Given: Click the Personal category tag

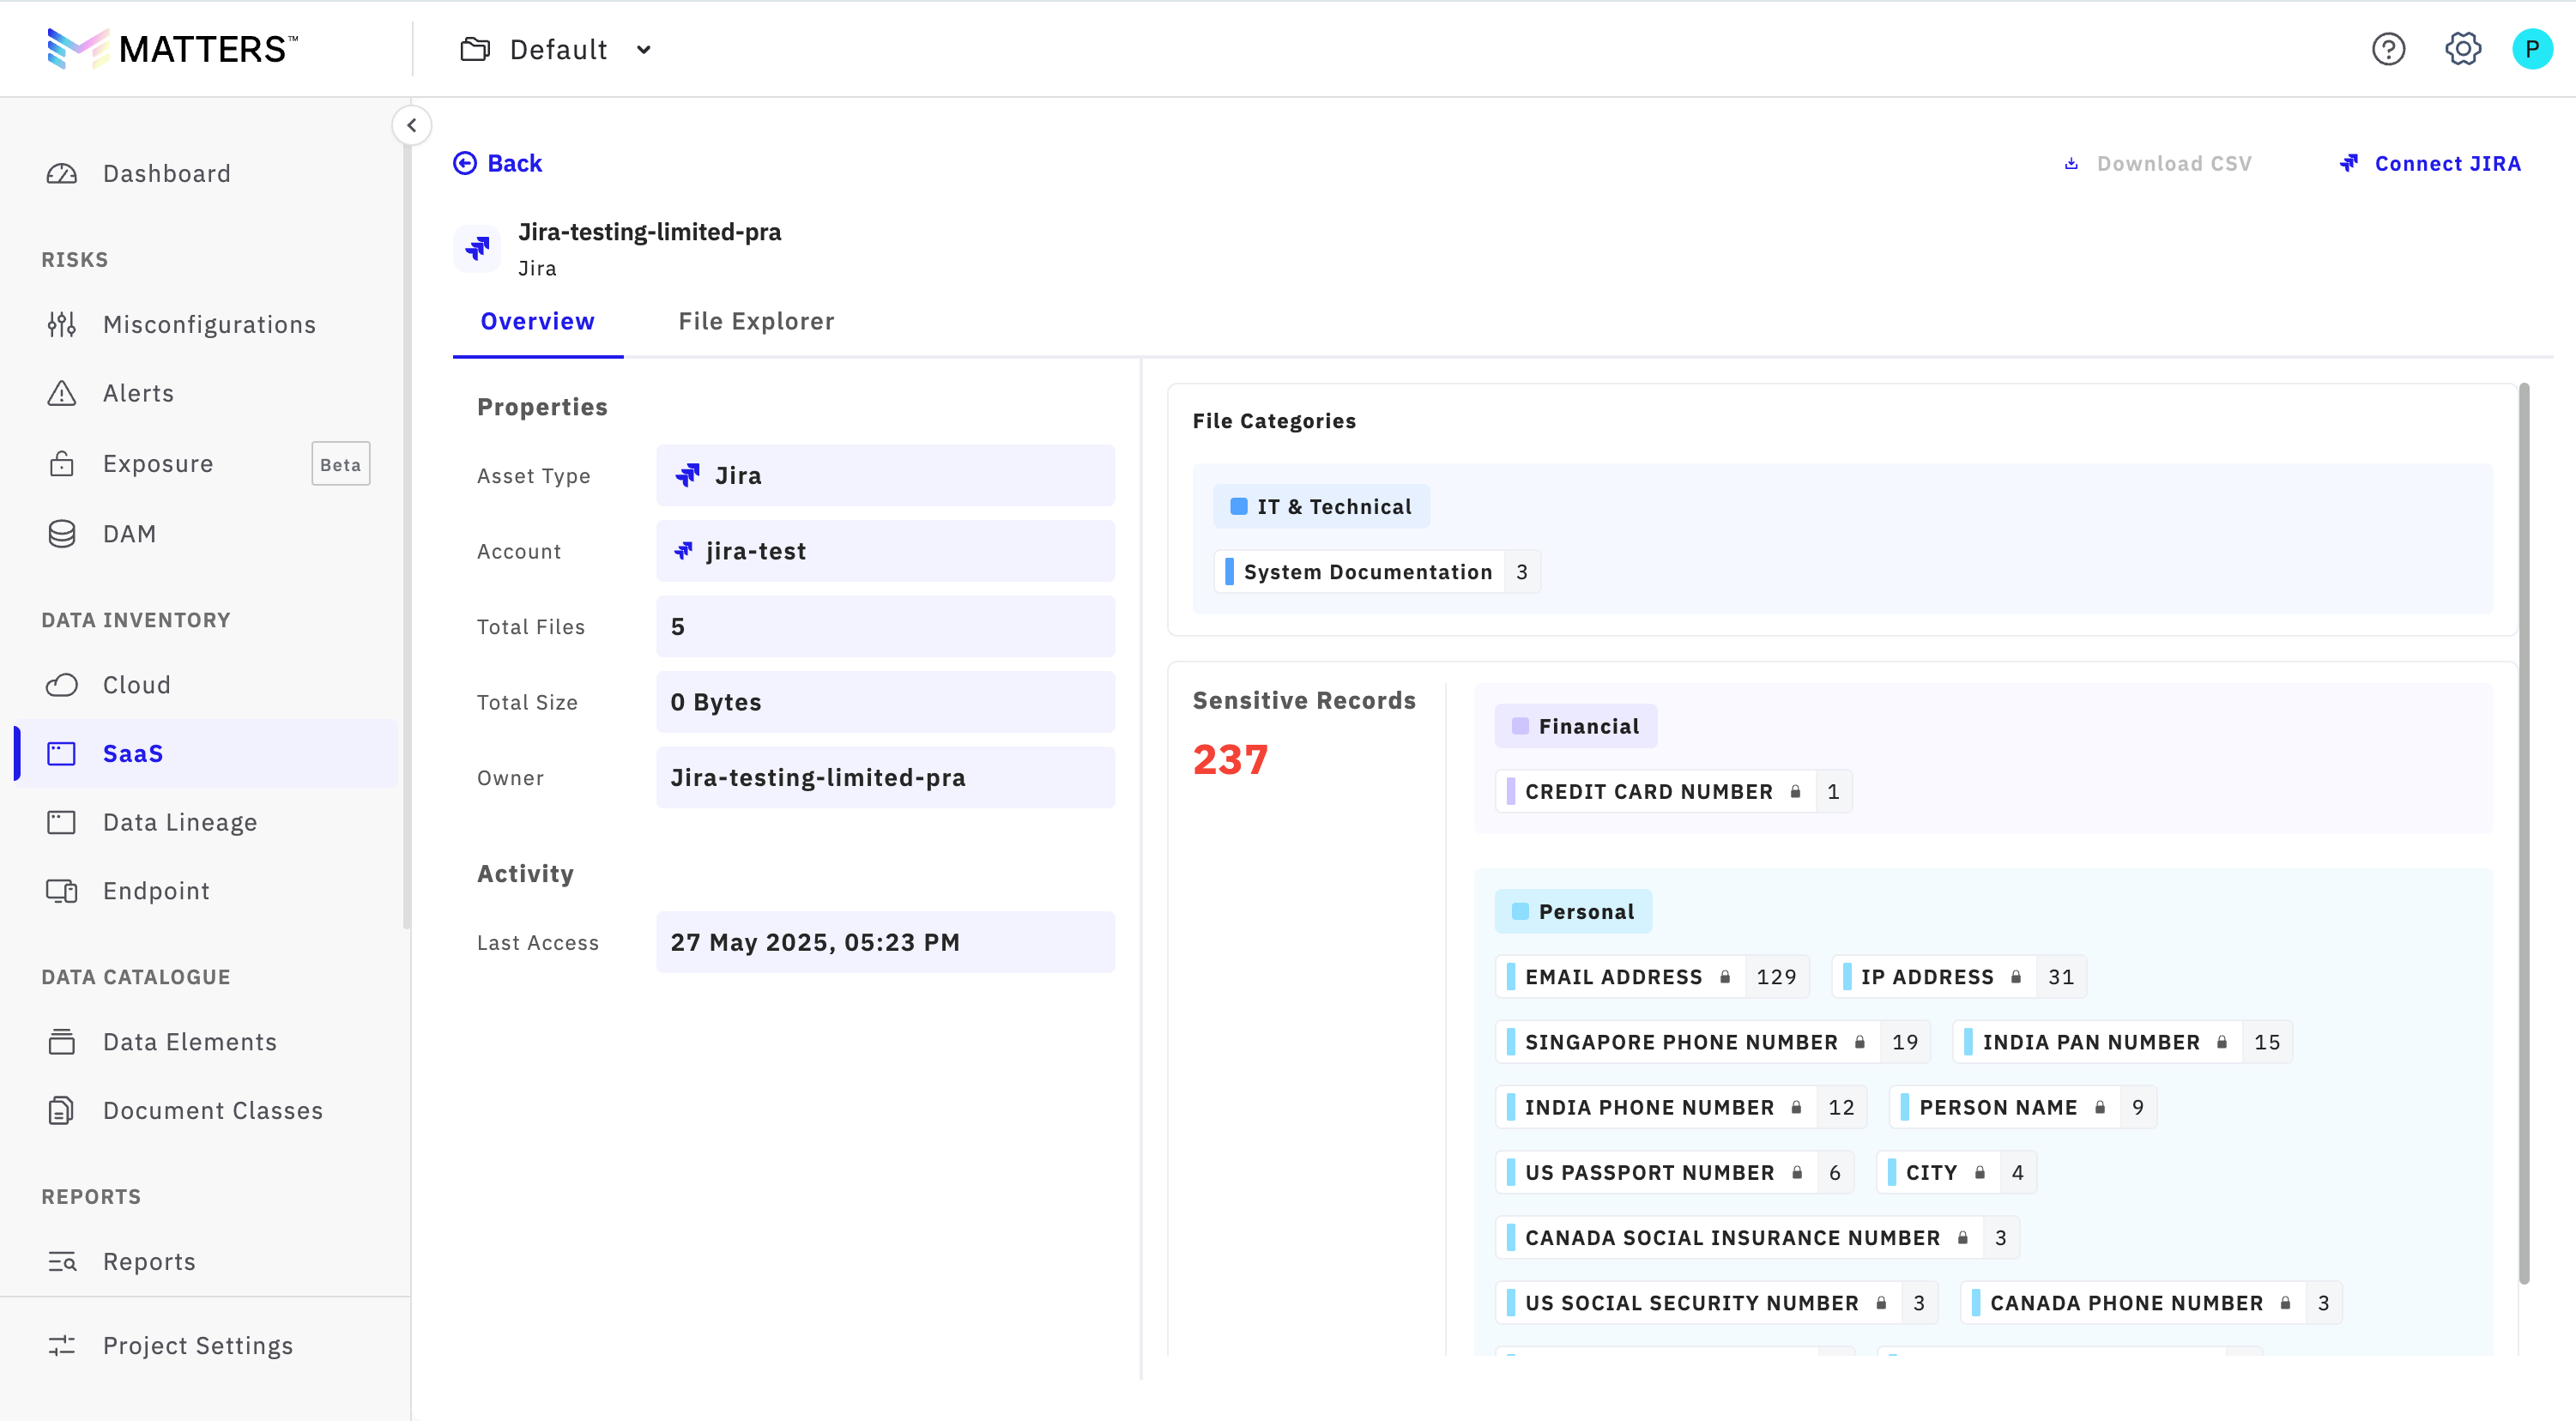Looking at the screenshot, I should 1573,912.
